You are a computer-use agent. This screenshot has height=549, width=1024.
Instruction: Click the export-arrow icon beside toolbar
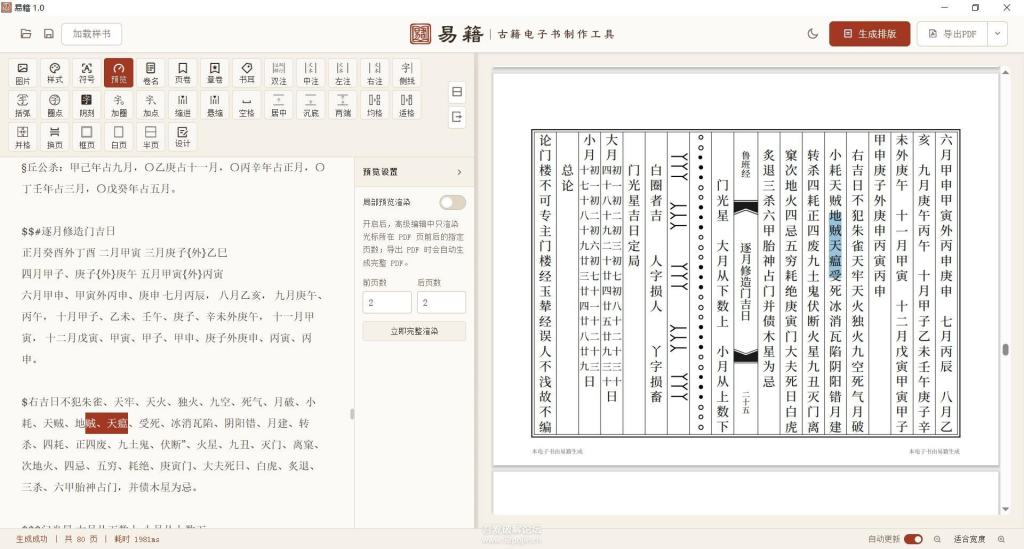(x=457, y=118)
